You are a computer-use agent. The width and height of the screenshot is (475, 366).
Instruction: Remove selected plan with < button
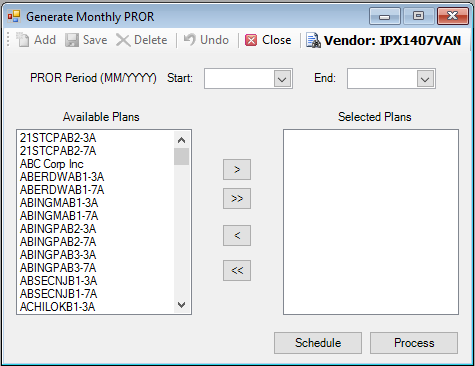pos(237,236)
